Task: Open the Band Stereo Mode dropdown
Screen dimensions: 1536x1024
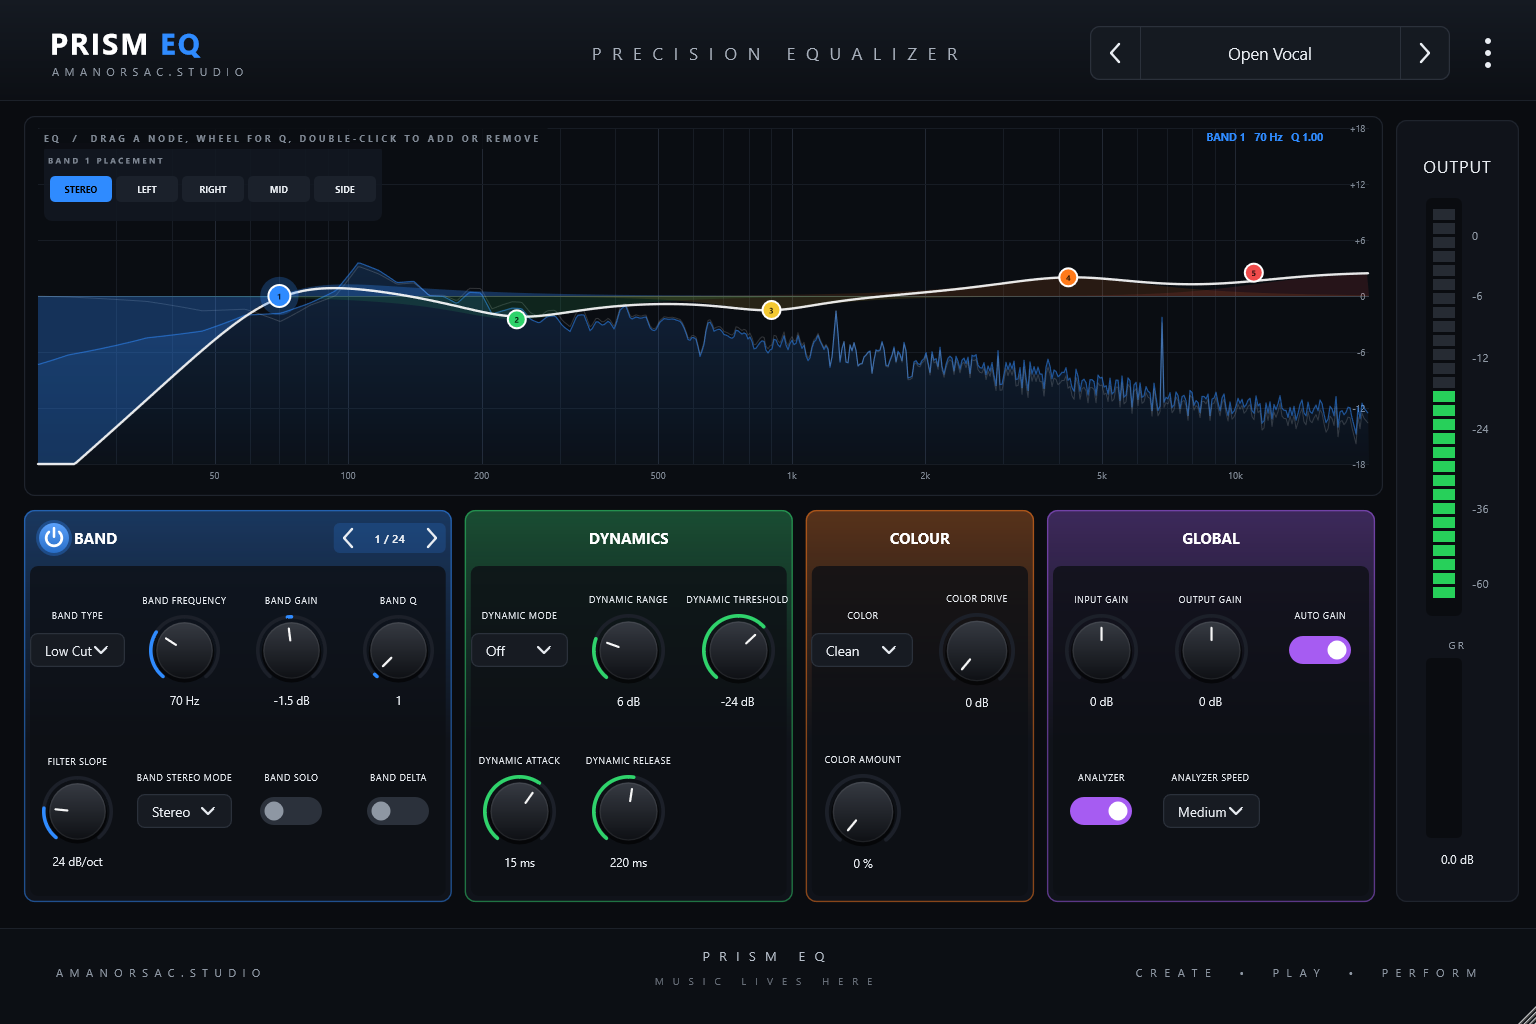Action: pos(184,811)
